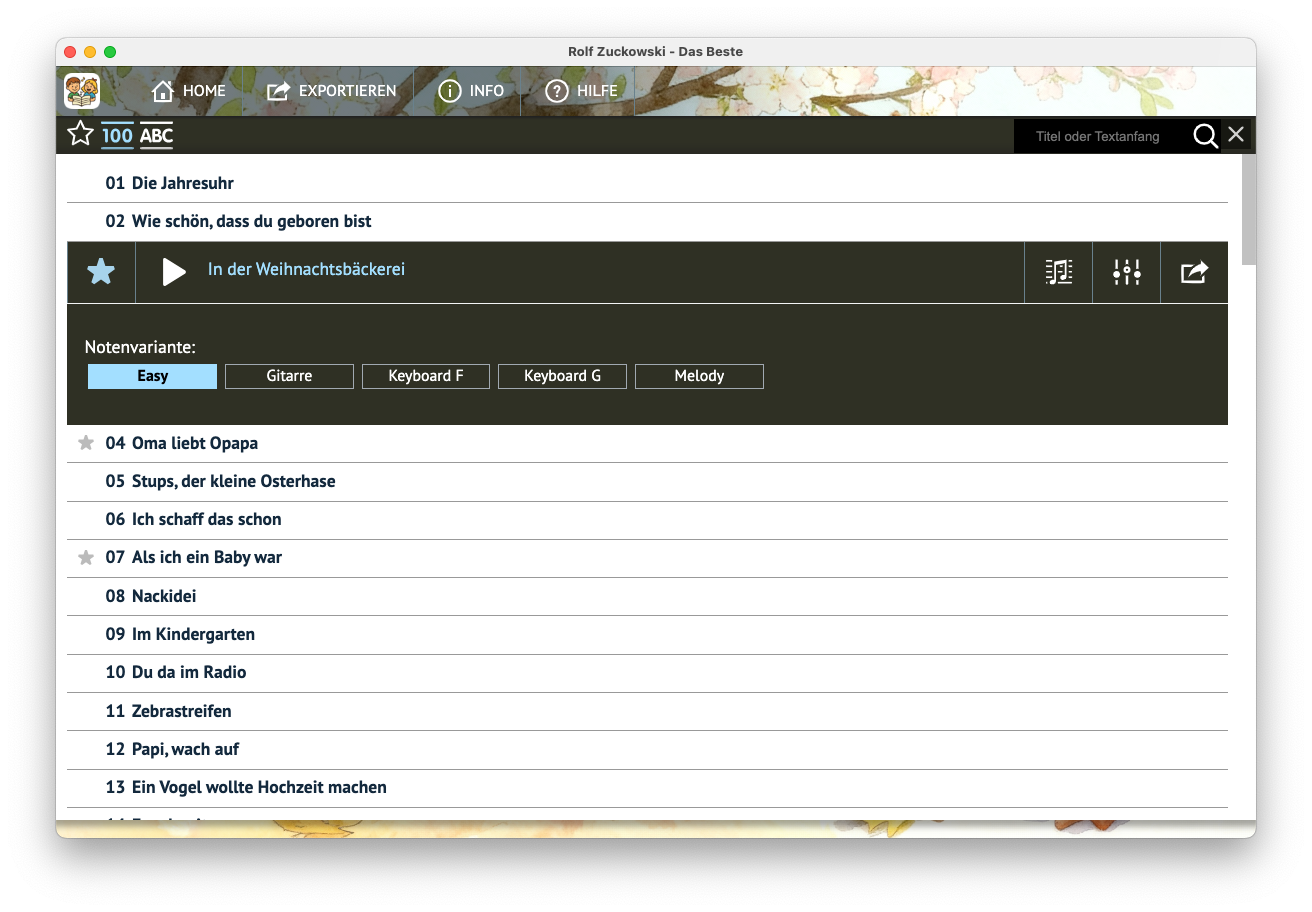This screenshot has height=912, width=1312.
Task: Expand song 05 Stups, der kleine Osterhase
Action: (234, 481)
